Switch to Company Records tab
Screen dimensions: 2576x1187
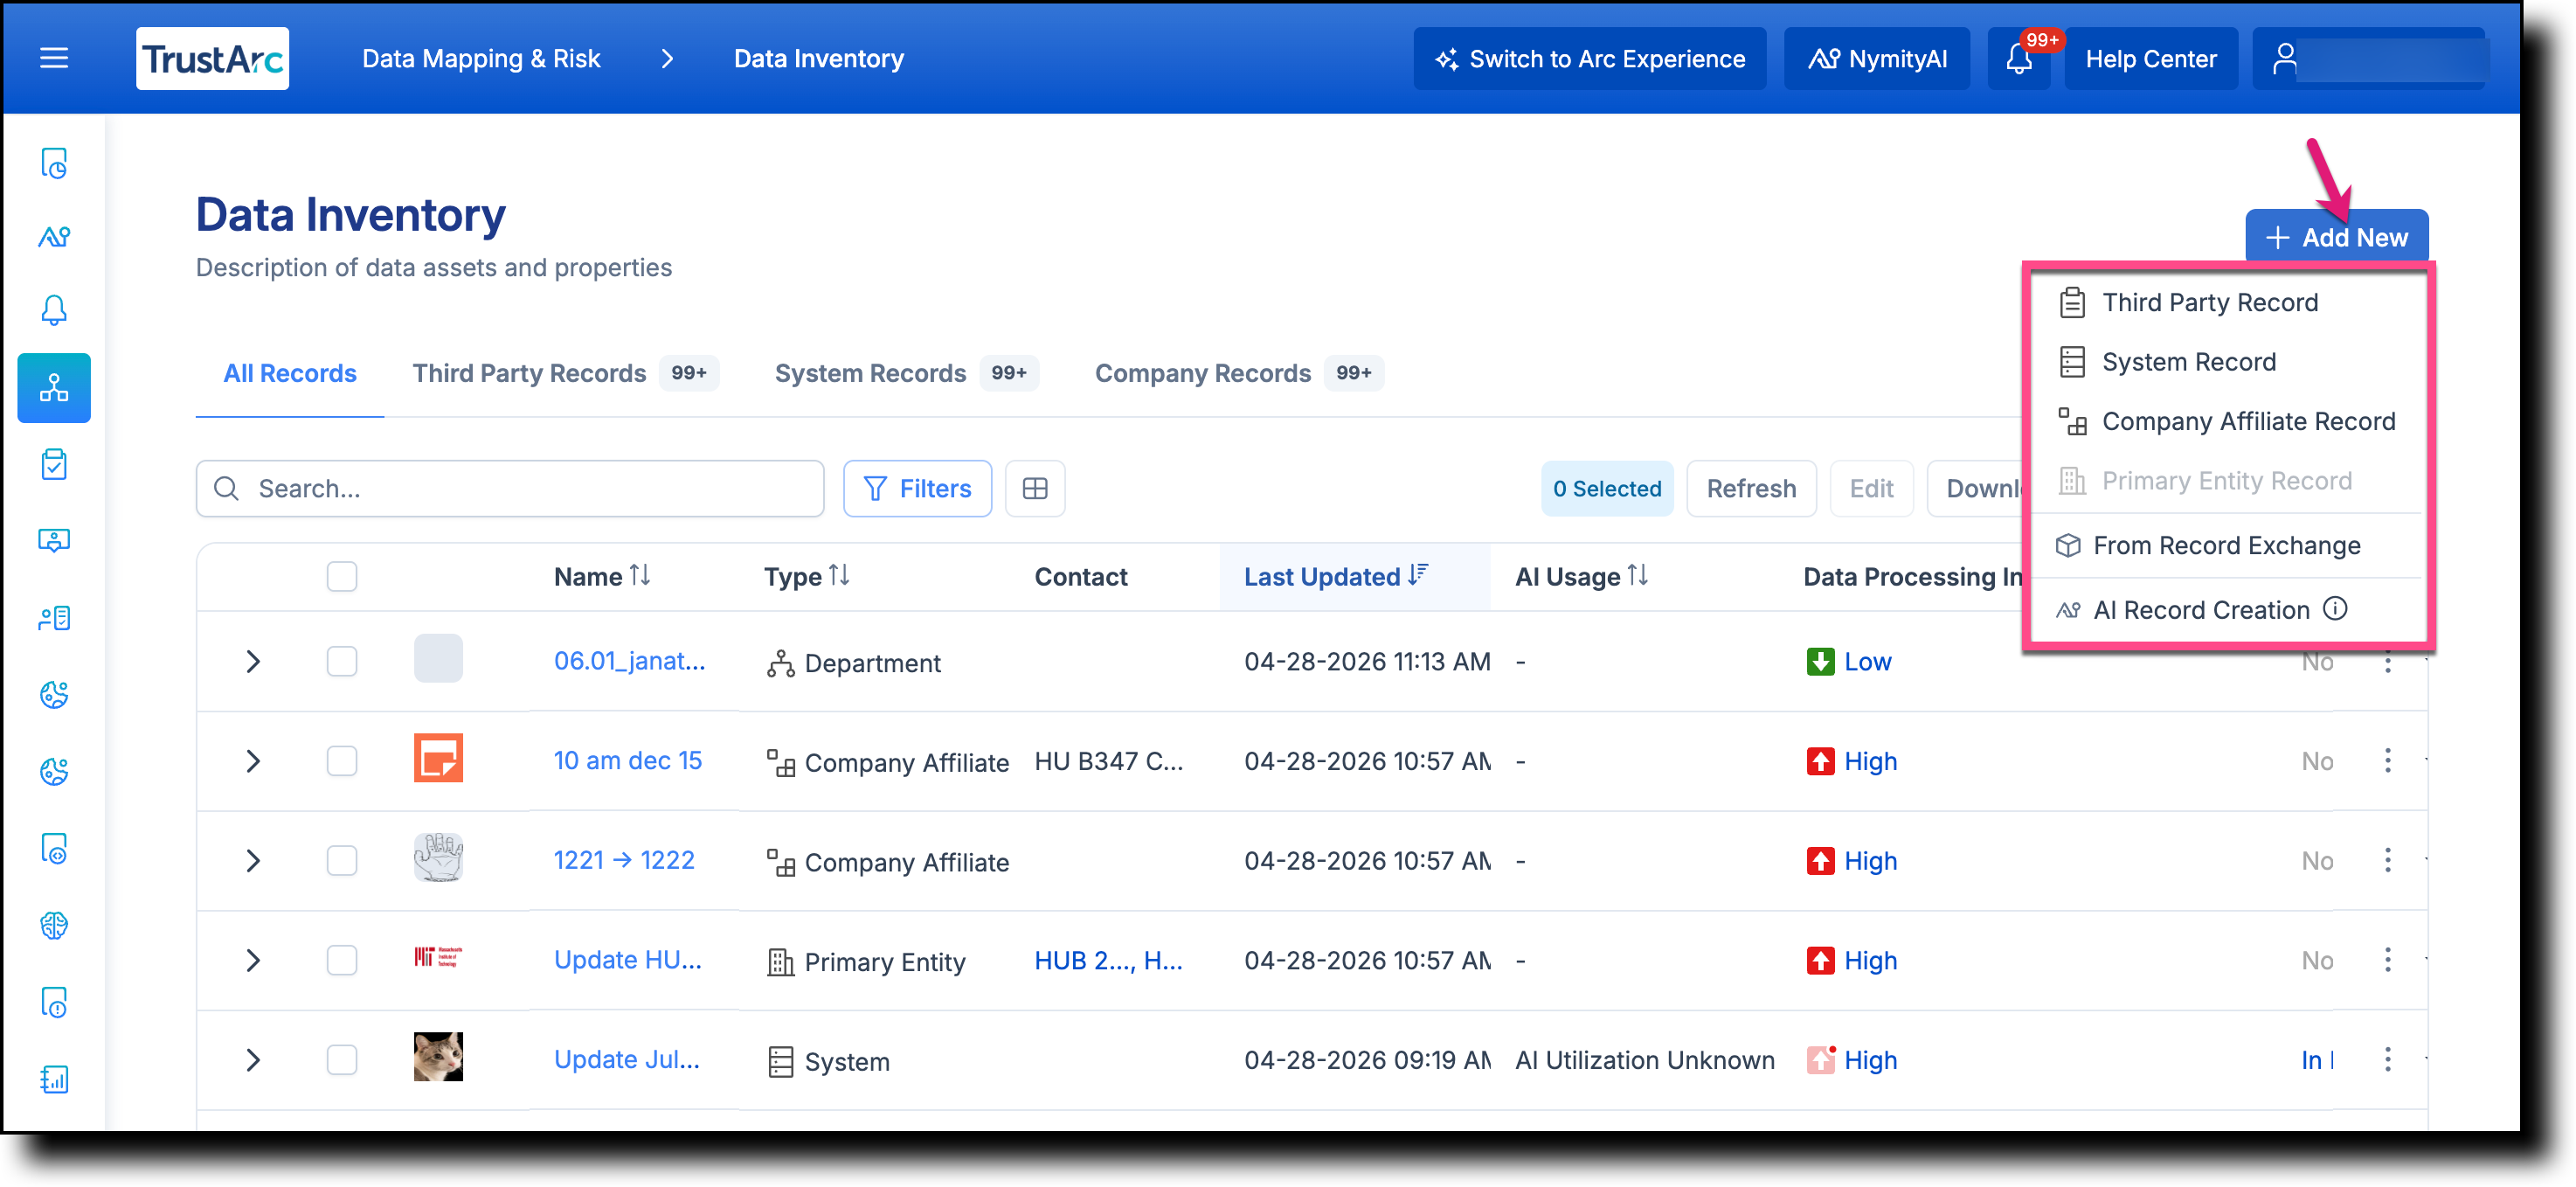coord(1239,373)
